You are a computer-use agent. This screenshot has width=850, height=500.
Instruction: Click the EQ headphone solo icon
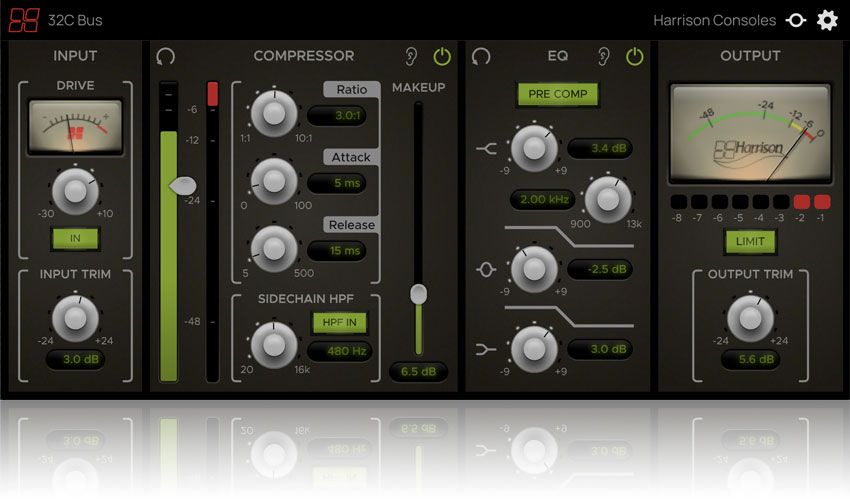(481, 56)
